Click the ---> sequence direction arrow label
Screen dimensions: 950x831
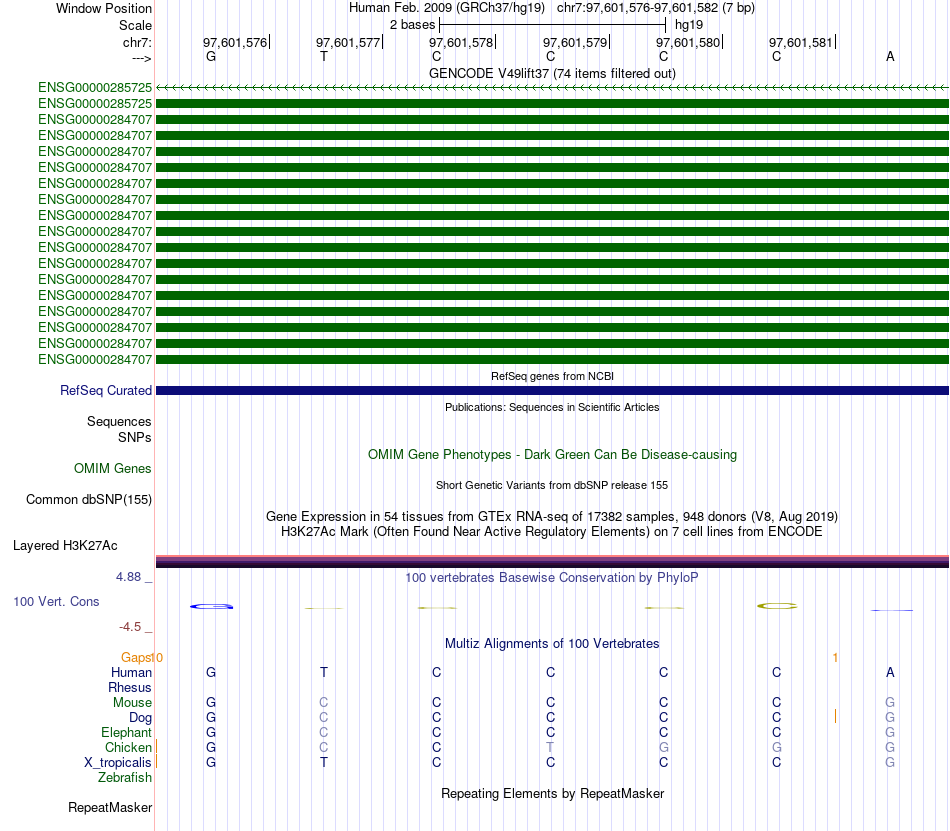point(141,59)
